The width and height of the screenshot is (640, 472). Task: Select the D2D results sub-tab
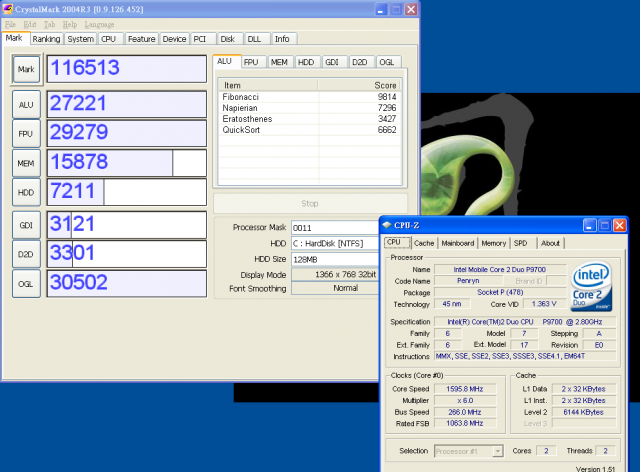coord(360,62)
